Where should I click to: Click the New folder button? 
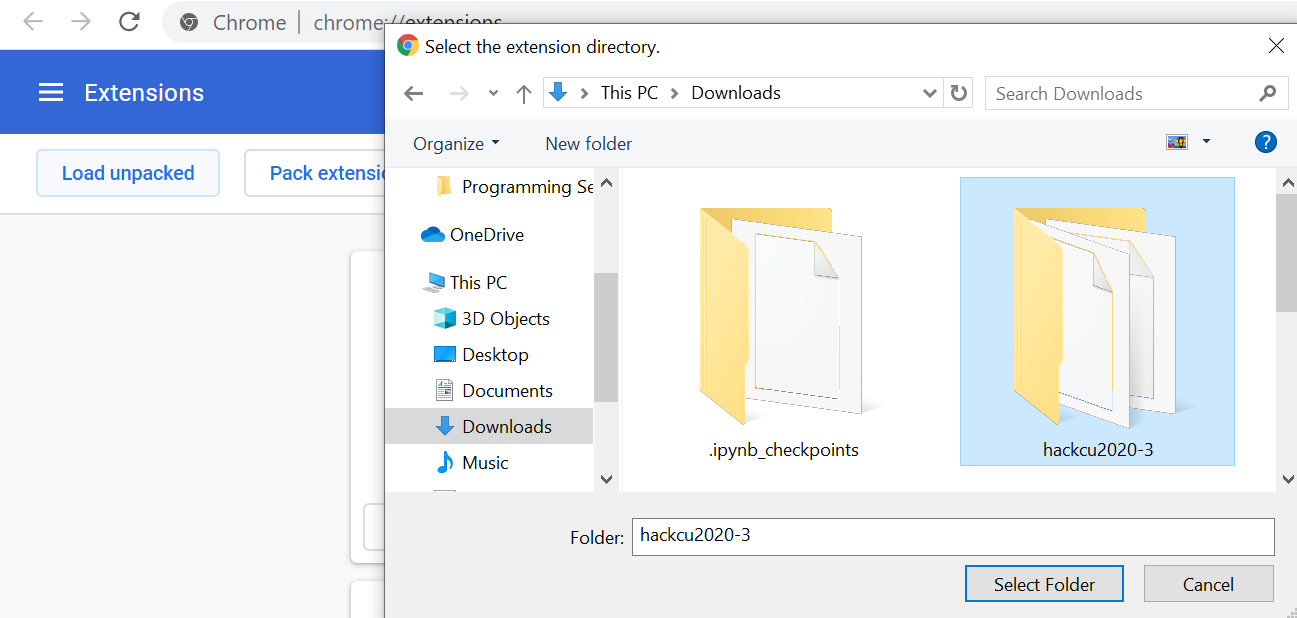tap(588, 144)
